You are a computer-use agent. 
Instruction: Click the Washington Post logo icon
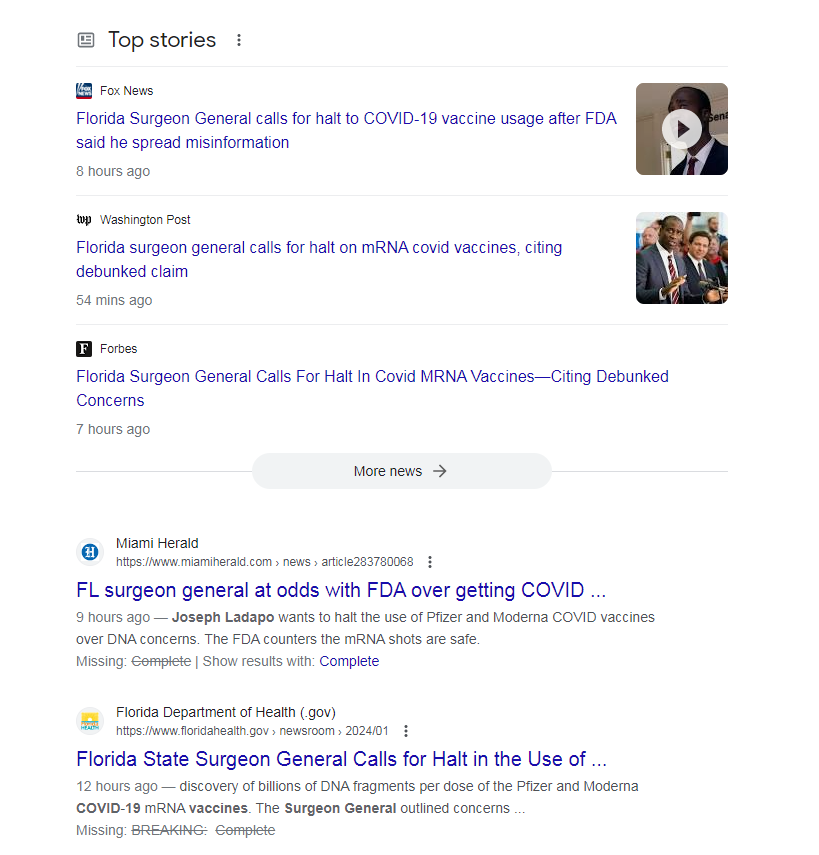click(84, 220)
